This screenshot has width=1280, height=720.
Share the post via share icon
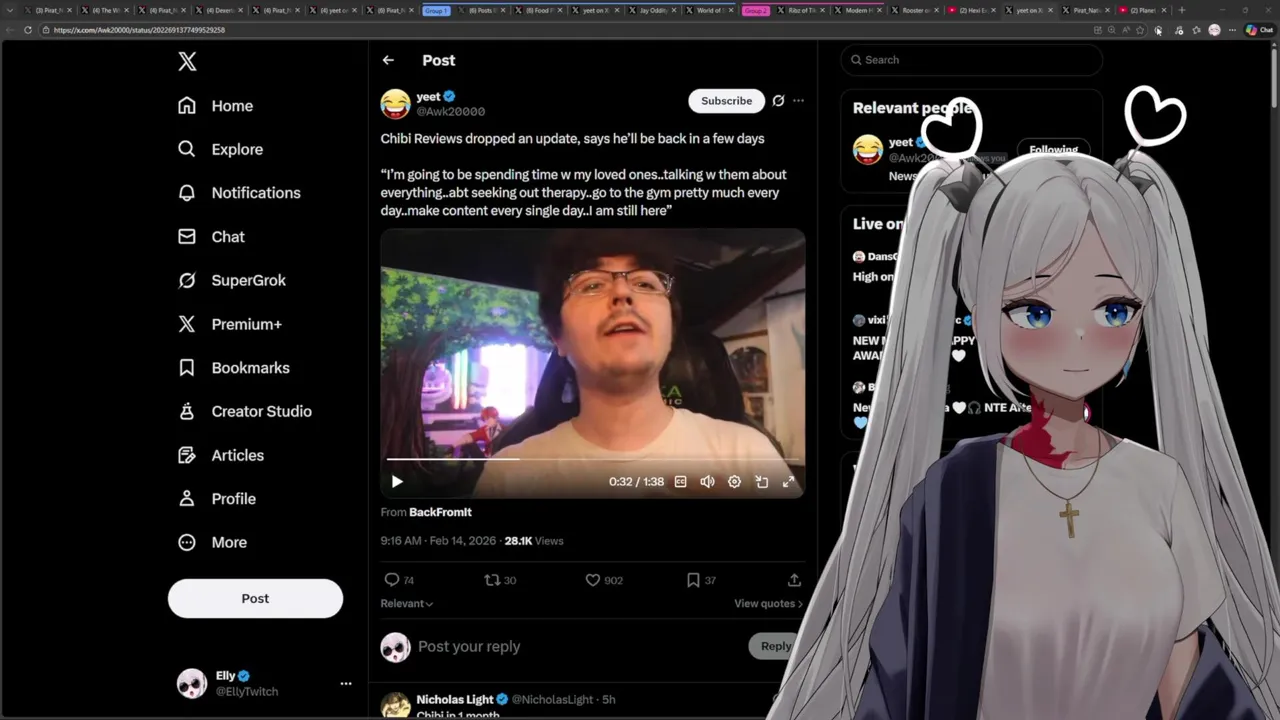pyautogui.click(x=794, y=580)
